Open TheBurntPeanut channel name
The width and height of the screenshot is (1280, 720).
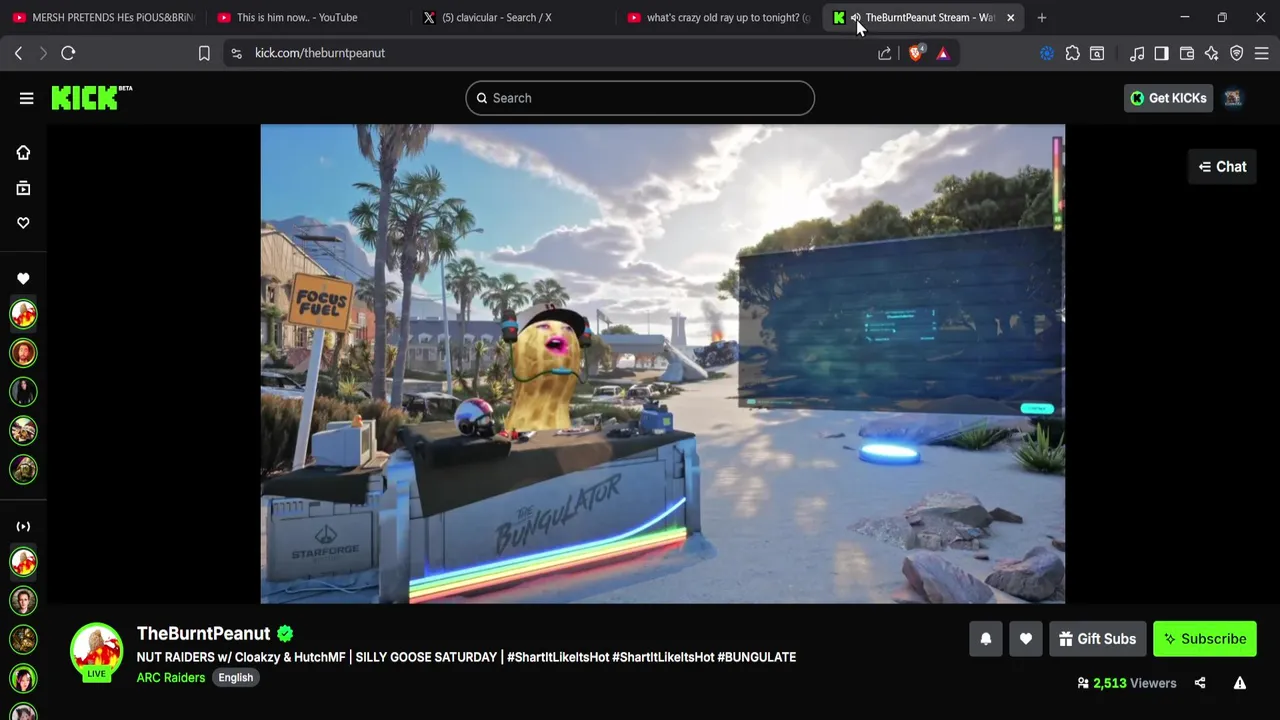click(203, 634)
